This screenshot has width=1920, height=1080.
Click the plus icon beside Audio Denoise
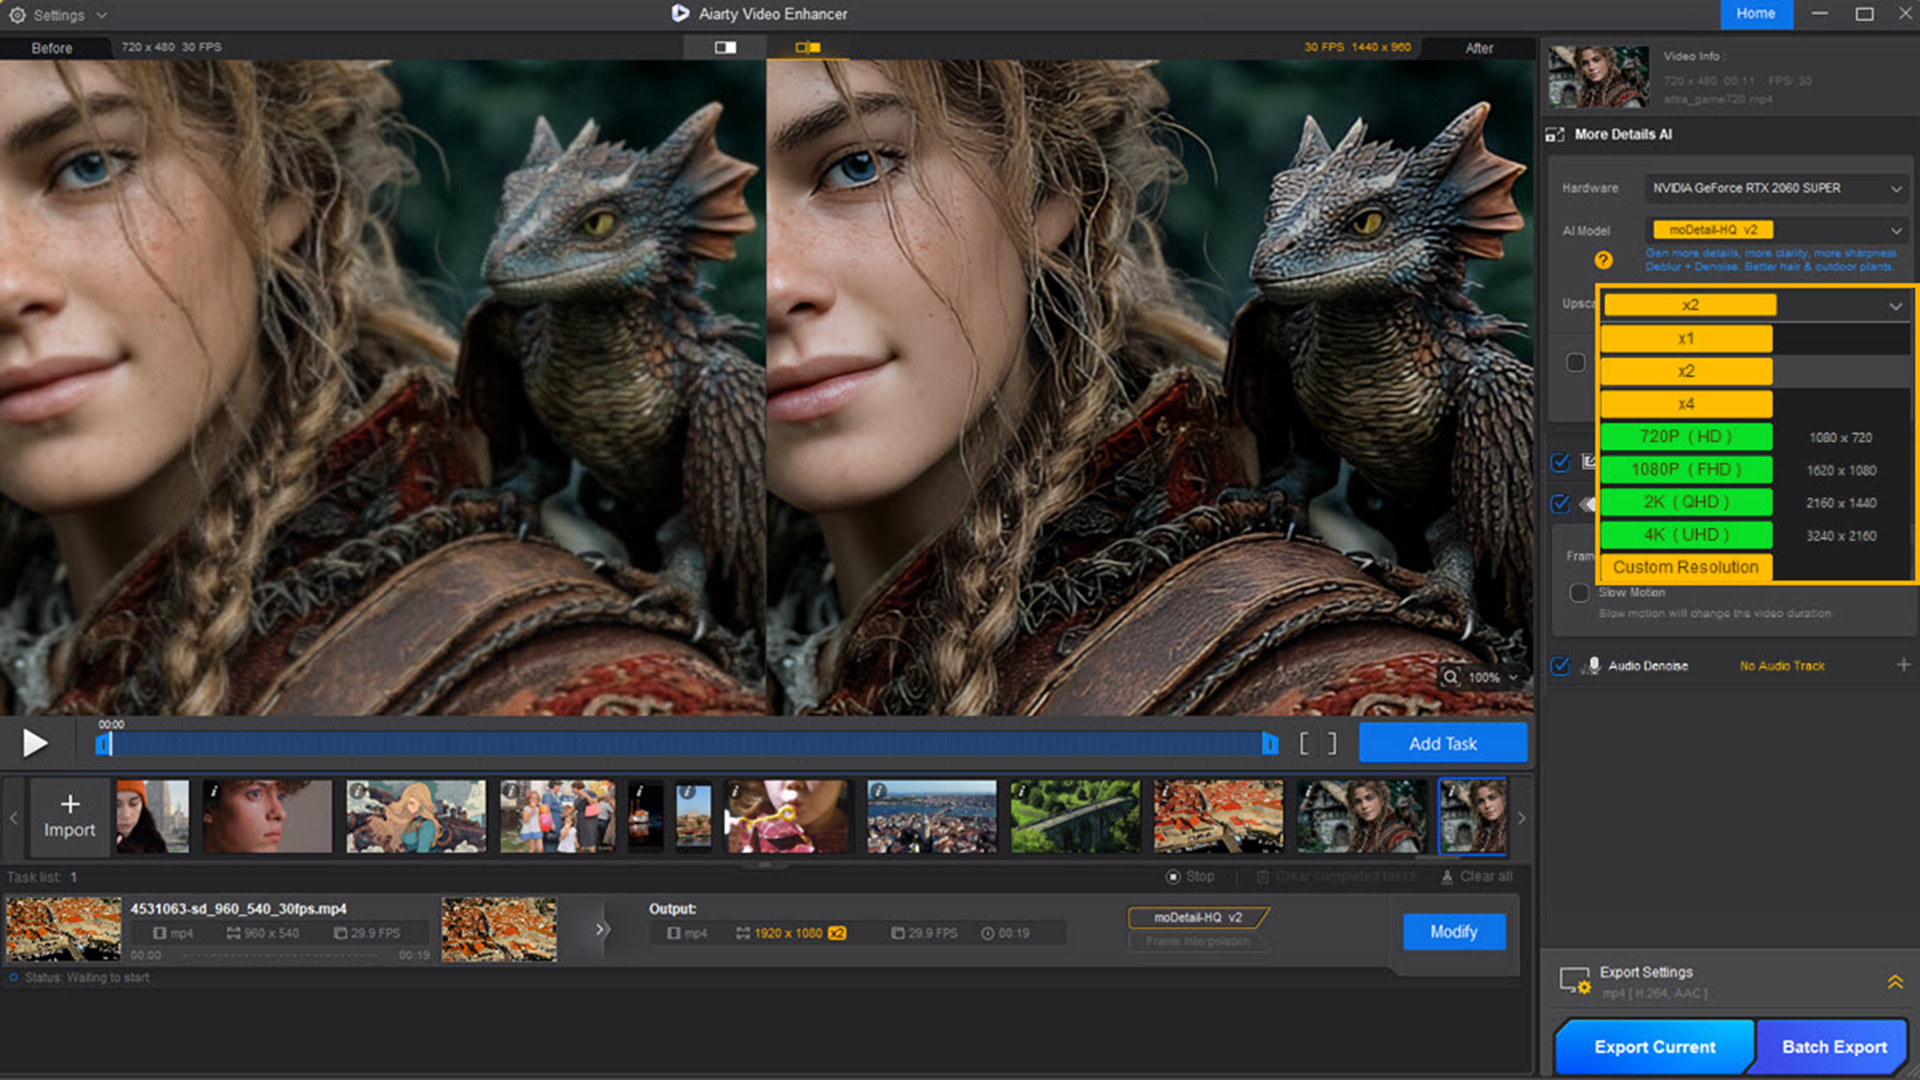tap(1903, 665)
